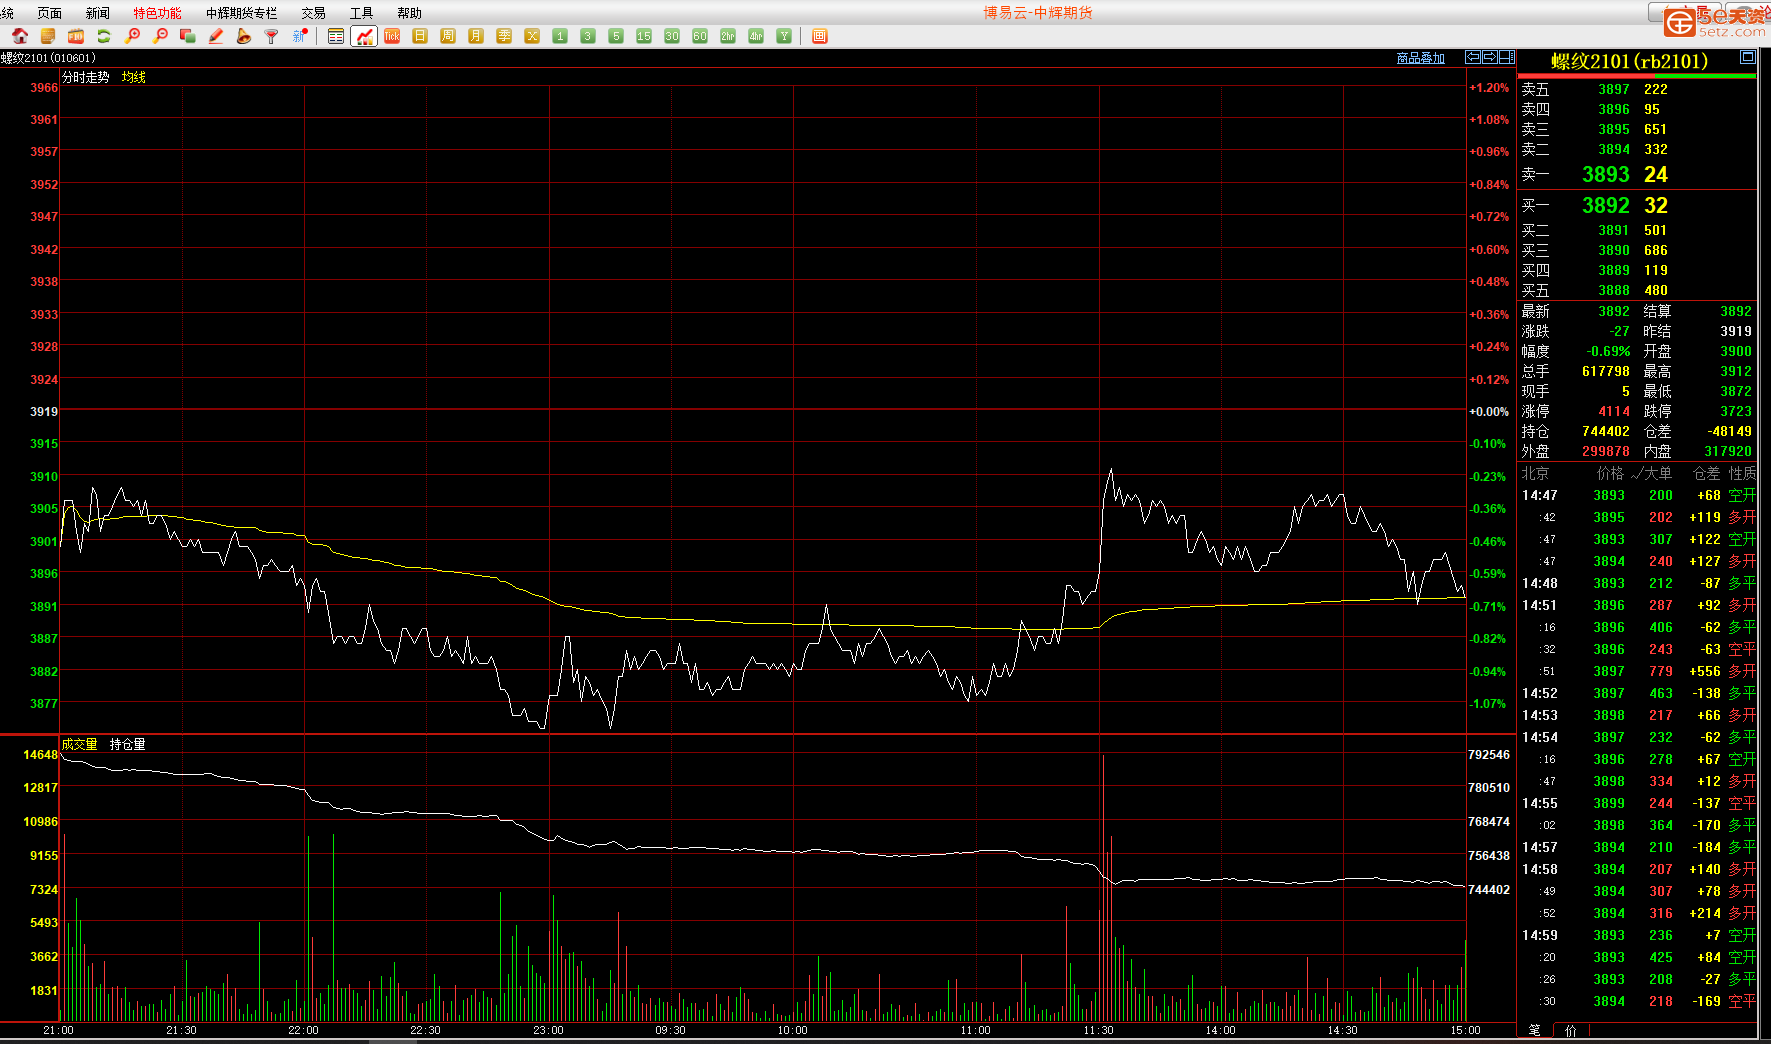
Task: Click the zoom out magnifier icon
Action: [x=160, y=36]
